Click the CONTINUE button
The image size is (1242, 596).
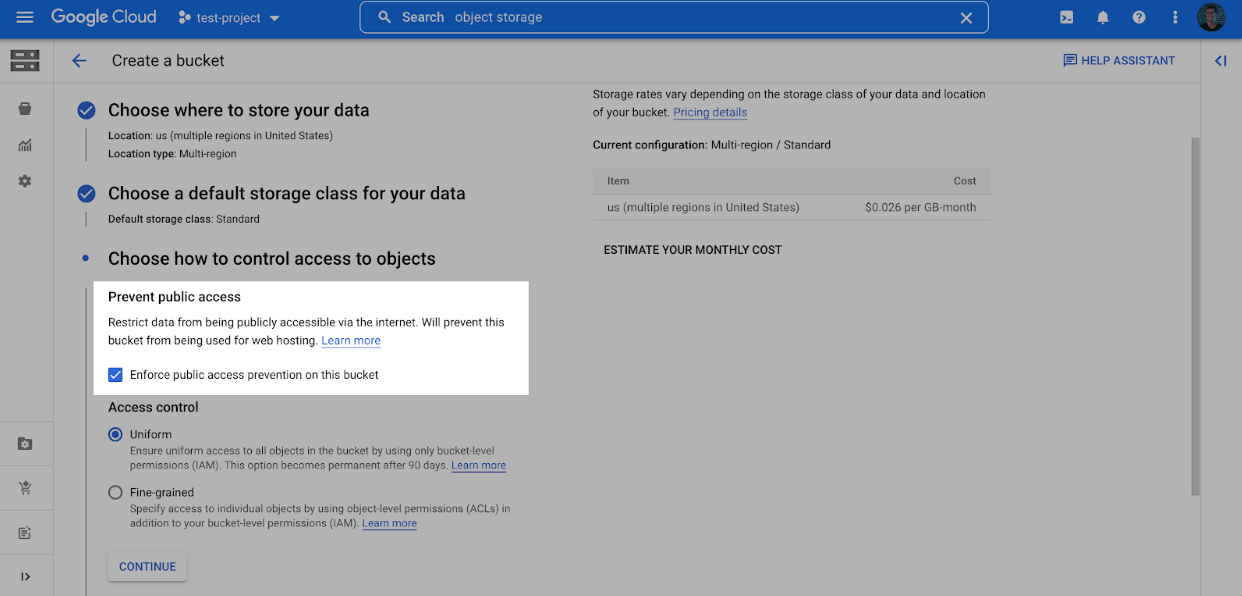click(147, 566)
